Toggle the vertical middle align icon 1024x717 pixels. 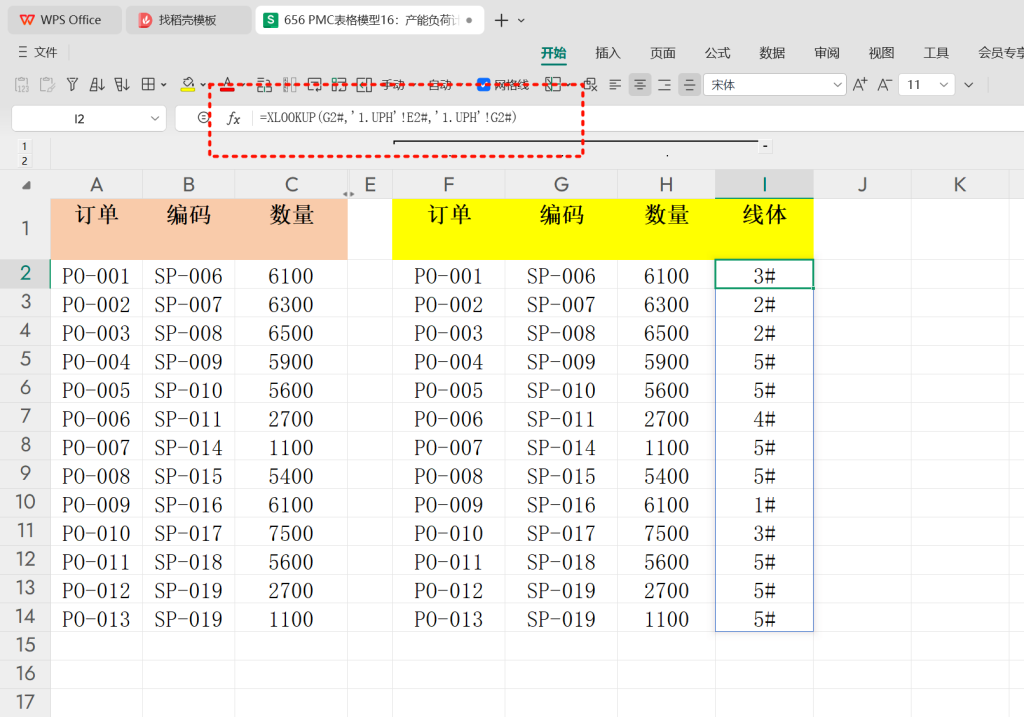point(689,84)
